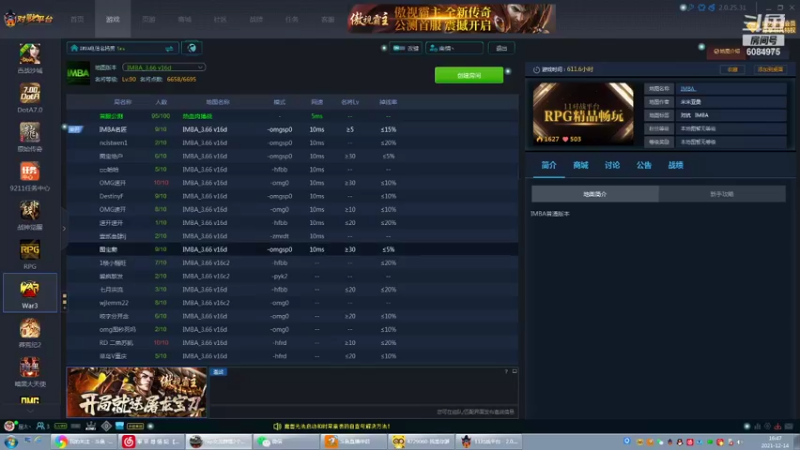Select the 新手攻略 sub-tab
The width and height of the screenshot is (800, 450).
point(722,194)
